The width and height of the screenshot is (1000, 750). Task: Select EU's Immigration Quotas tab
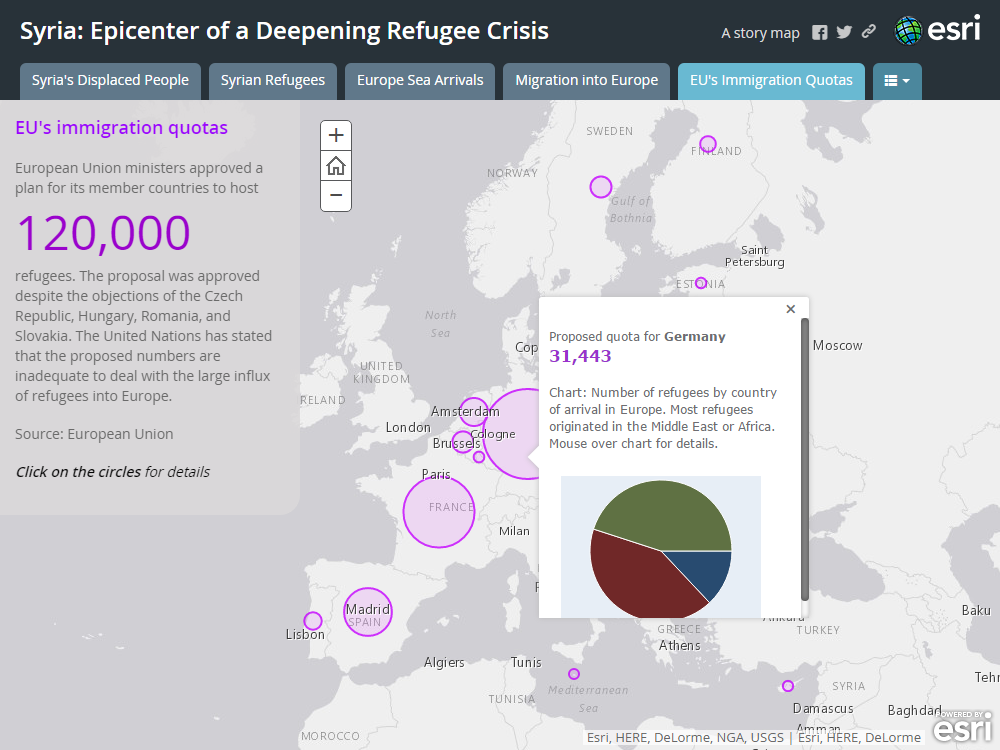[771, 81]
